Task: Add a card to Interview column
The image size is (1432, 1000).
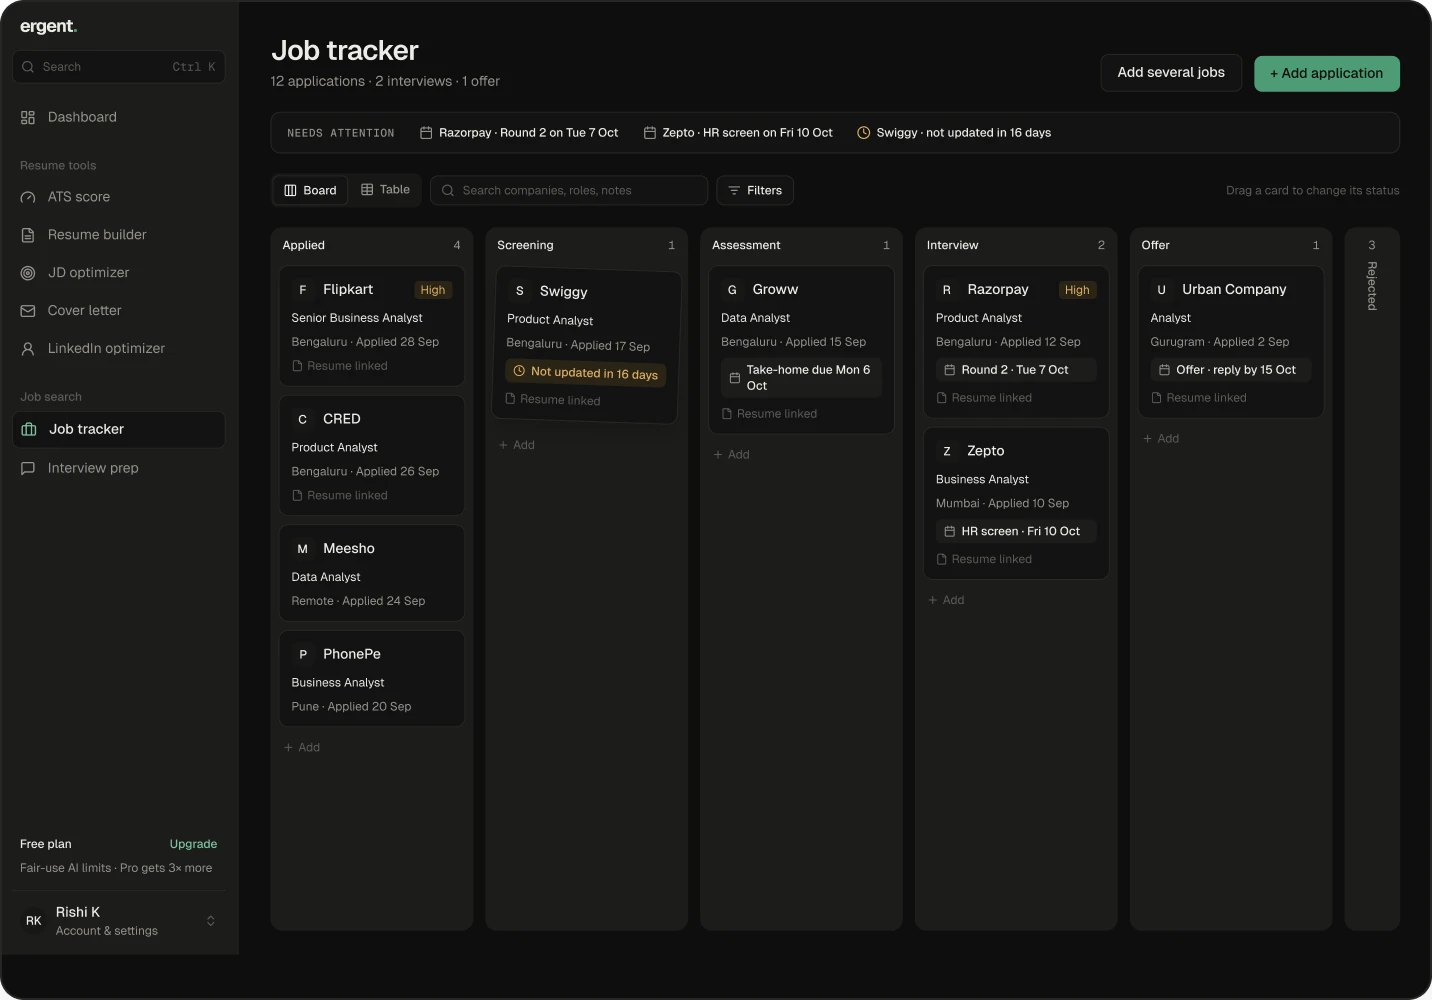Action: 947,600
